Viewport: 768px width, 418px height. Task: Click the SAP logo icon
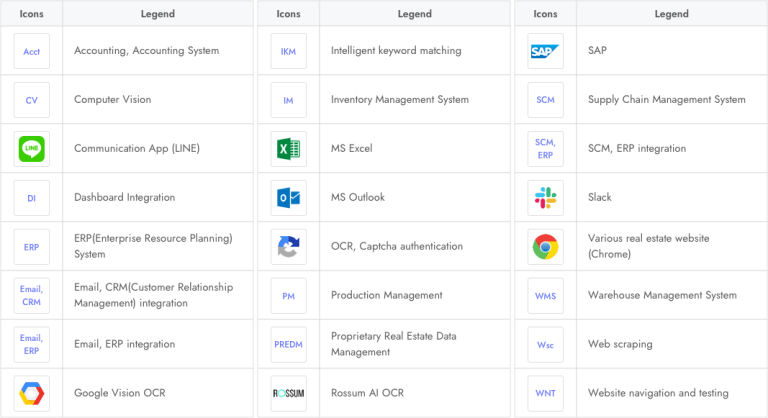[x=545, y=51]
